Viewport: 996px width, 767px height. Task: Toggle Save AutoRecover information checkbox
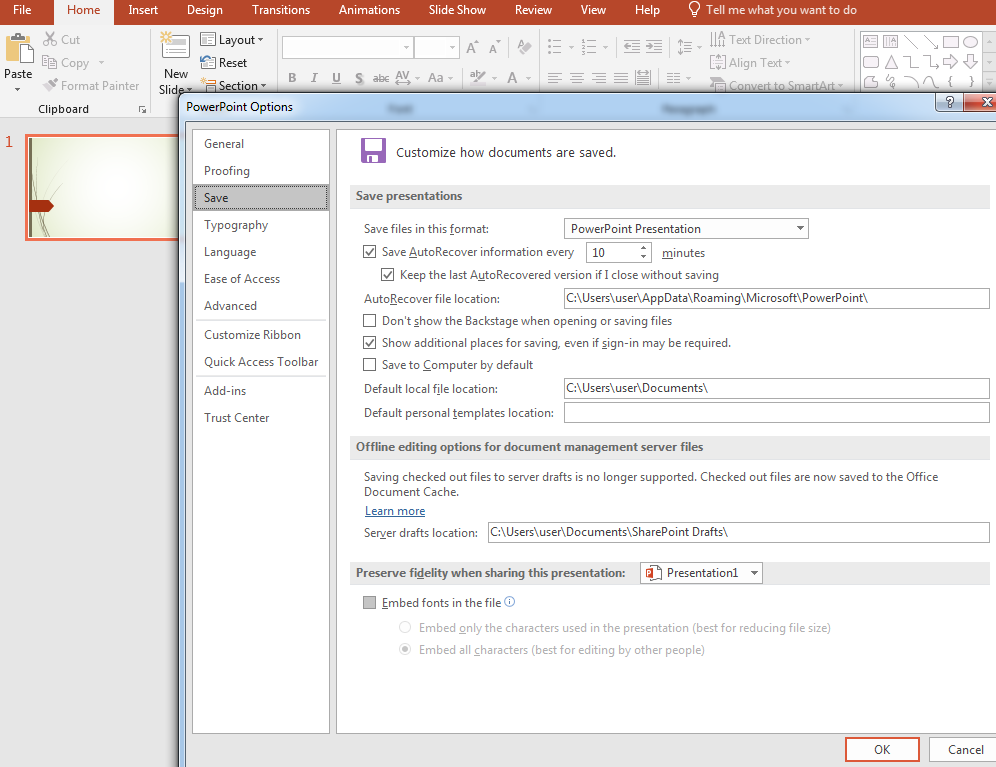369,252
